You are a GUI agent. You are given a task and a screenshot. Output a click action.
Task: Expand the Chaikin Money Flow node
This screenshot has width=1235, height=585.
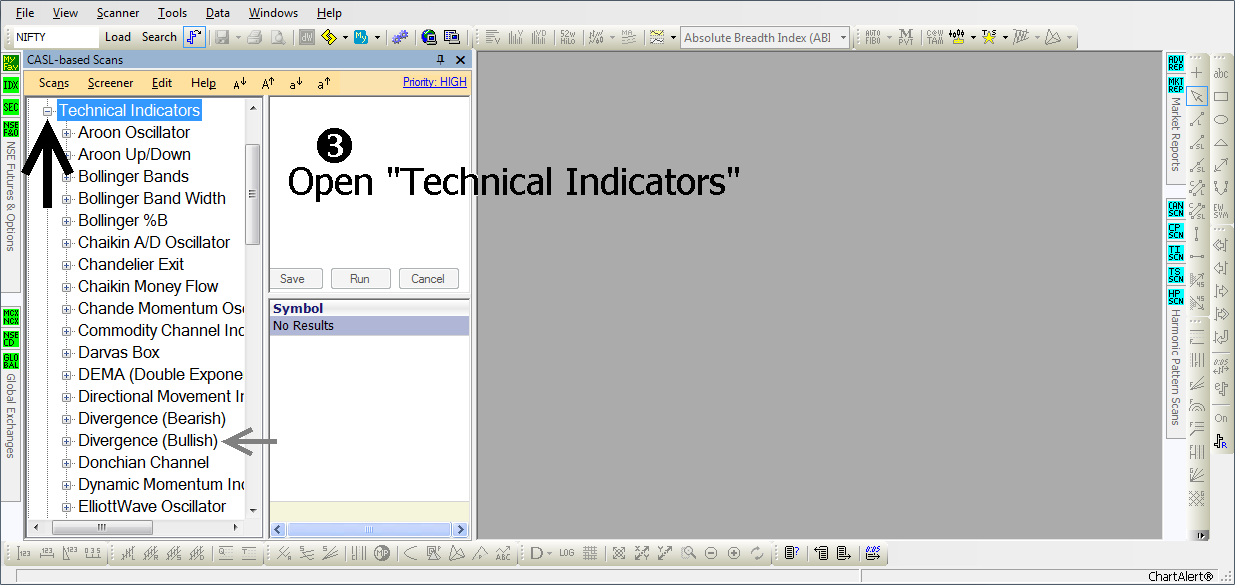tap(67, 287)
